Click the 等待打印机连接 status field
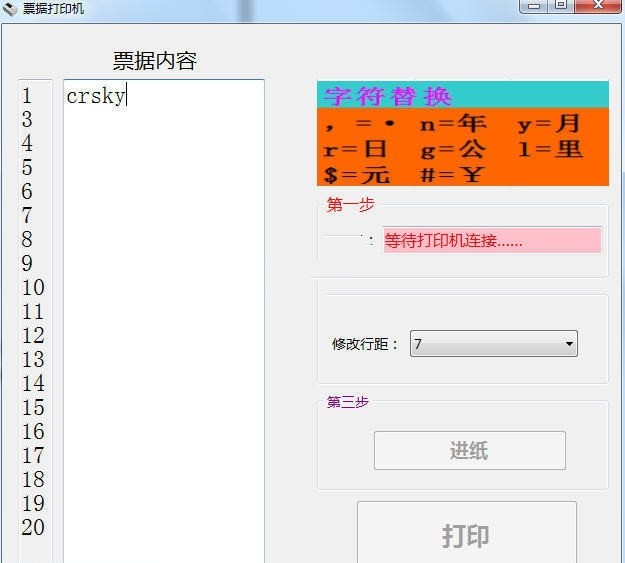The image size is (625, 563). (492, 240)
